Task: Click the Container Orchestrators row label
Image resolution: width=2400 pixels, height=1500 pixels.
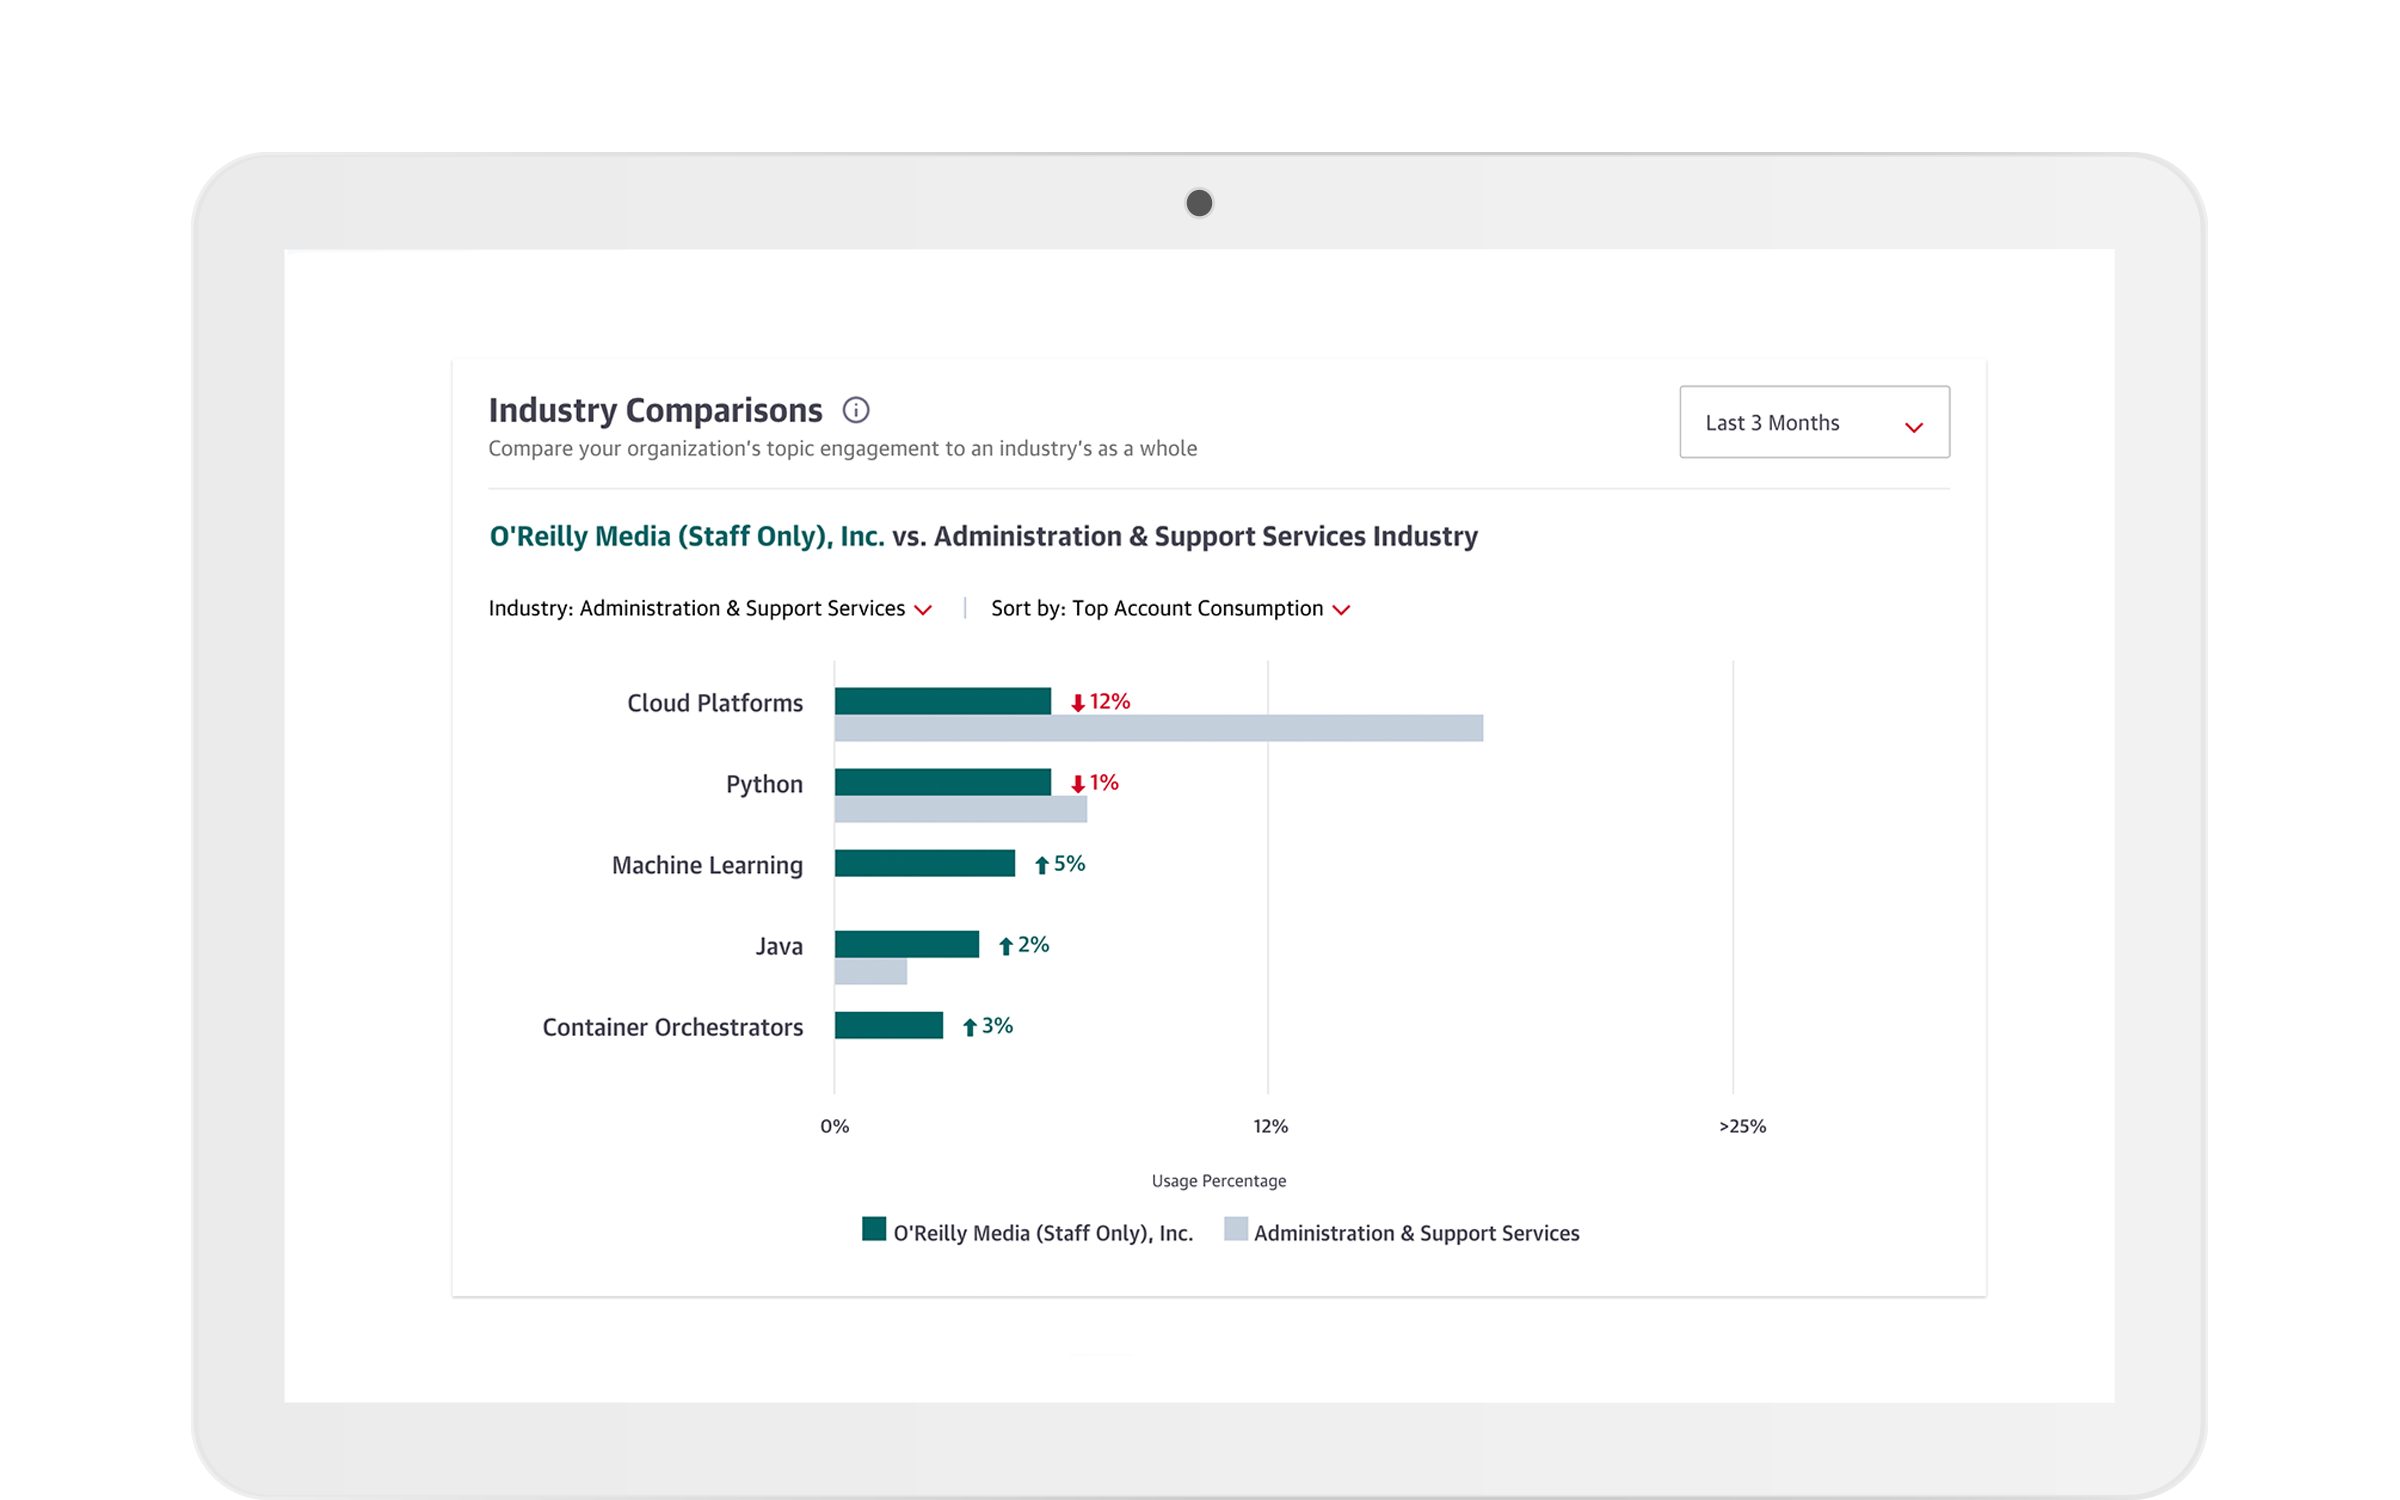Action: [x=673, y=1027]
